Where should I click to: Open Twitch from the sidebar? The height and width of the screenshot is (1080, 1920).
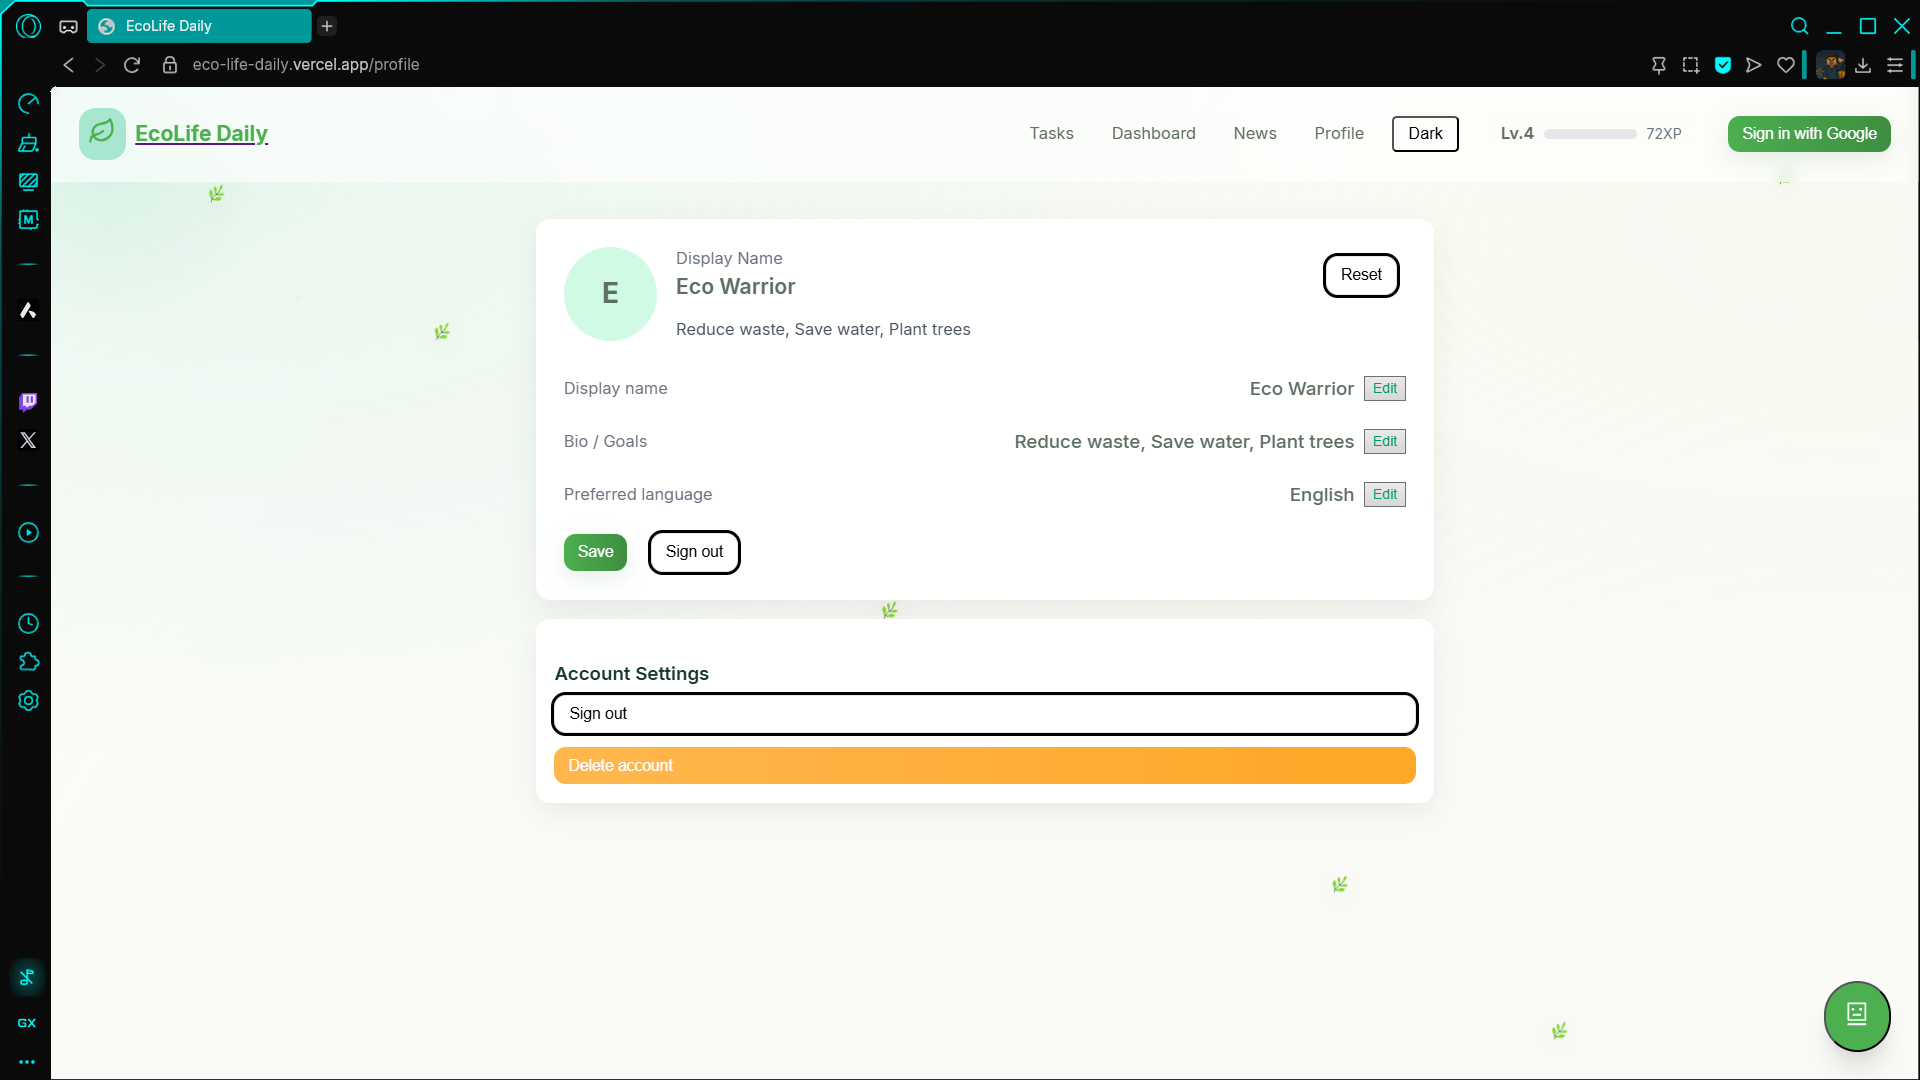28,402
